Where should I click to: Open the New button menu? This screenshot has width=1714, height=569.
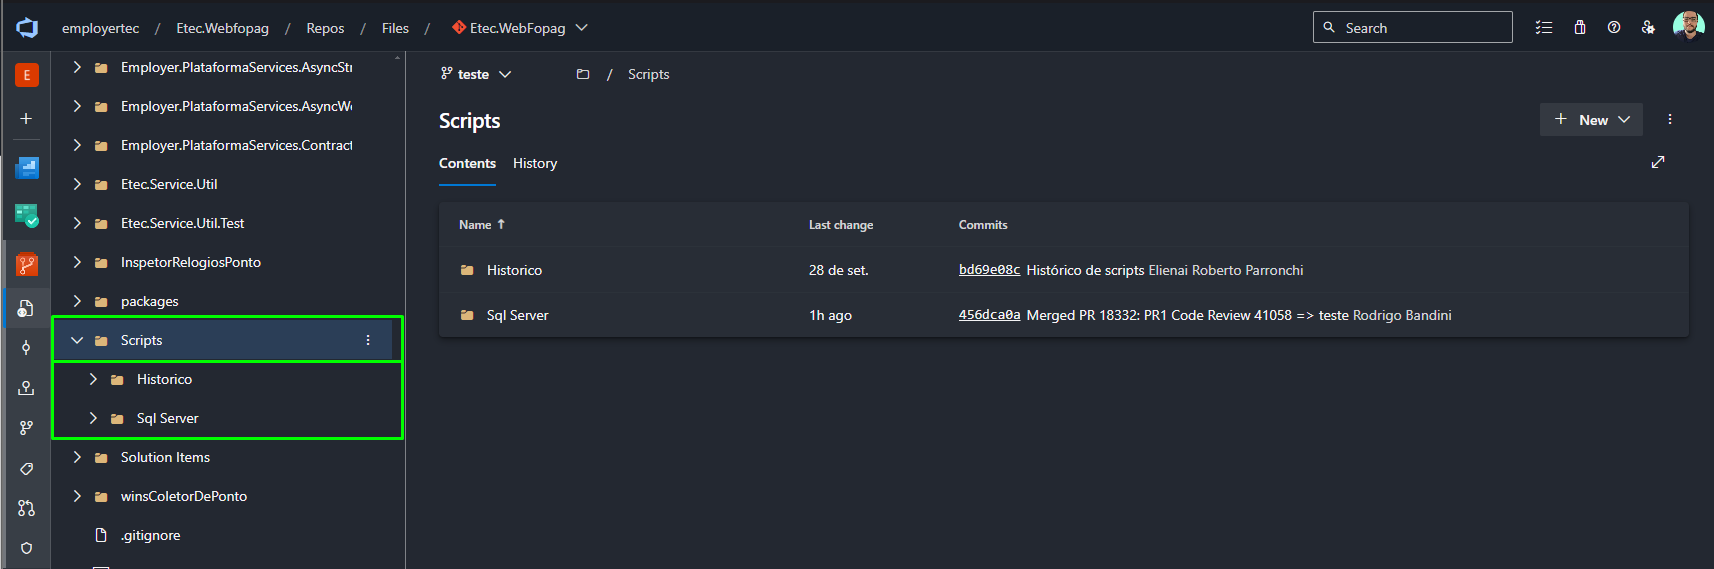pyautogui.click(x=1592, y=119)
